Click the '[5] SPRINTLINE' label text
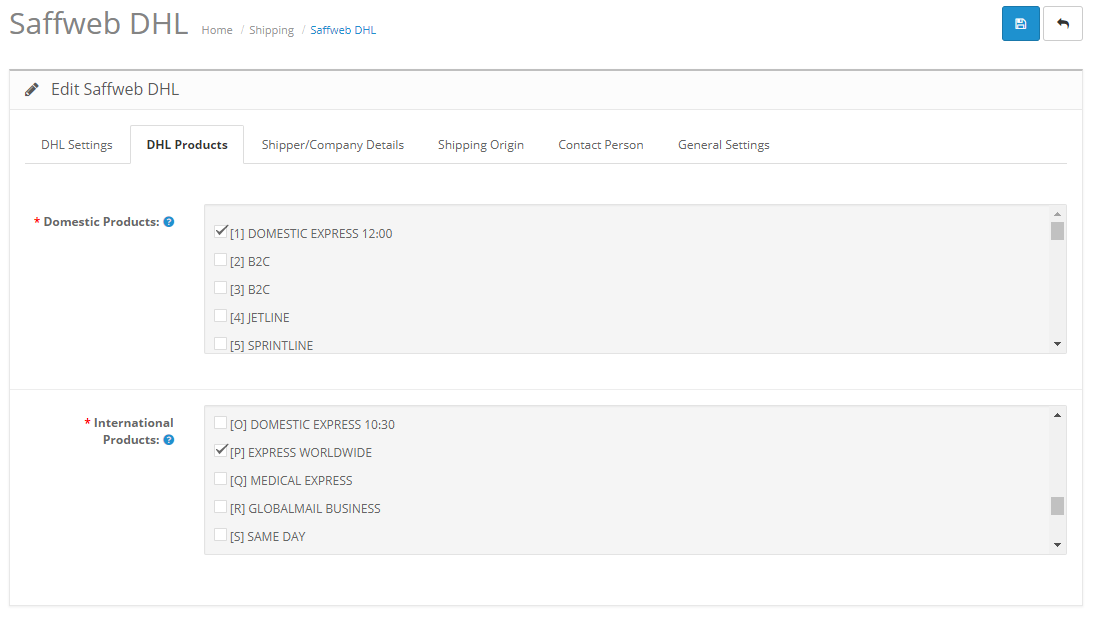The height and width of the screenshot is (624, 1096). 271,345
